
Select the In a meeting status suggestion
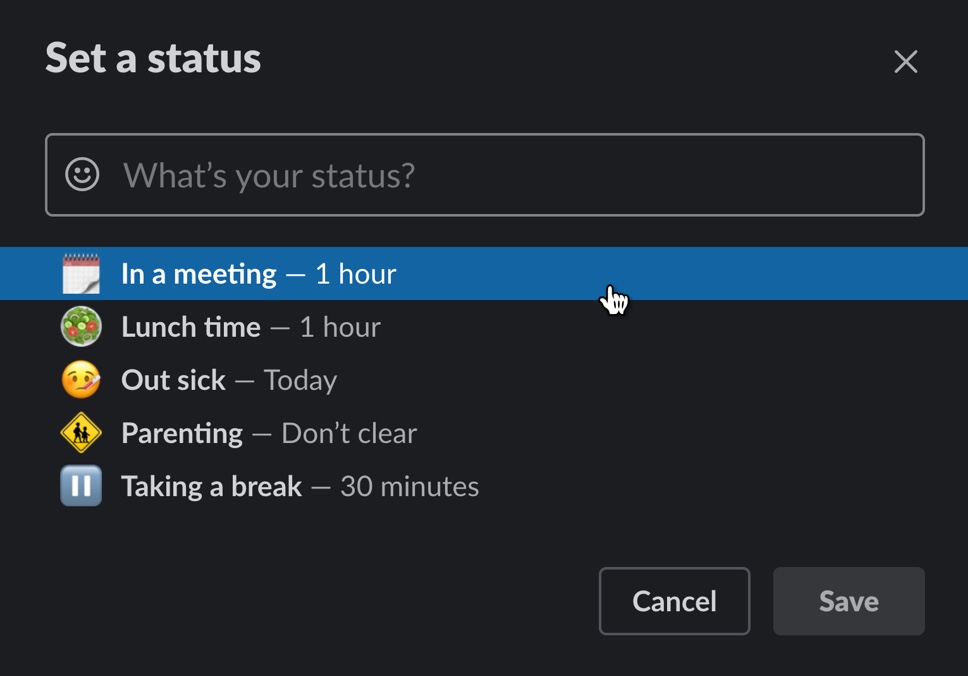[197, 272]
